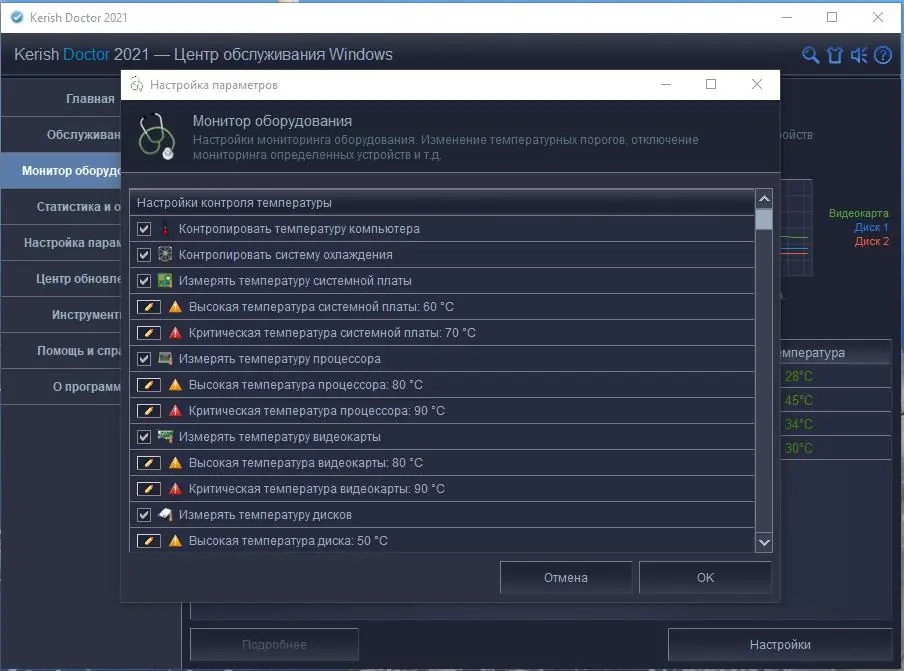Image resolution: width=904 pixels, height=671 pixels.
Task: Edit critical video card temperature 90 °C pencil
Action: (149, 488)
